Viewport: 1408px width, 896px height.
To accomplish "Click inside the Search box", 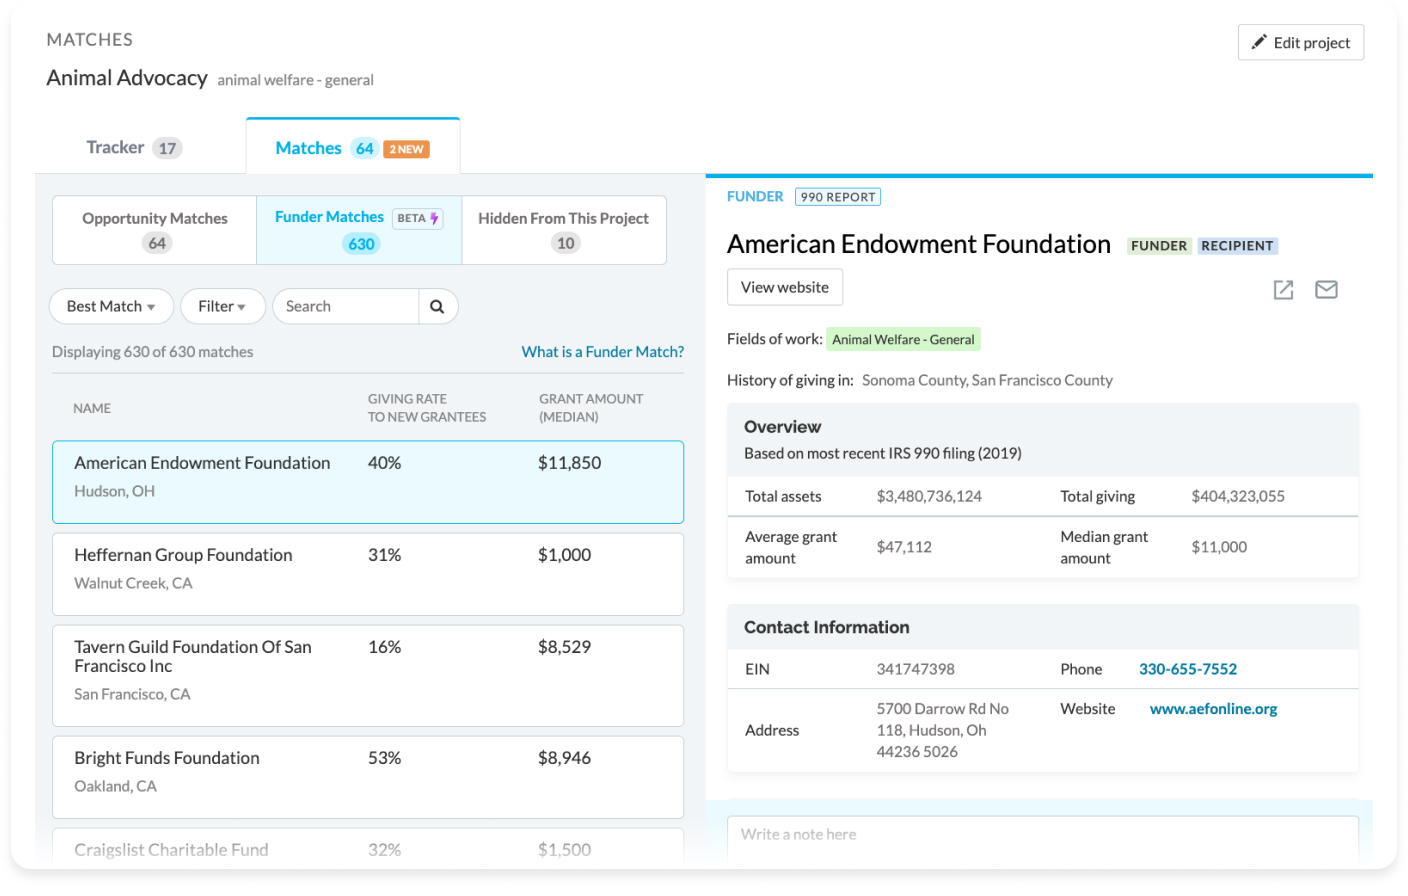I will click(x=345, y=306).
